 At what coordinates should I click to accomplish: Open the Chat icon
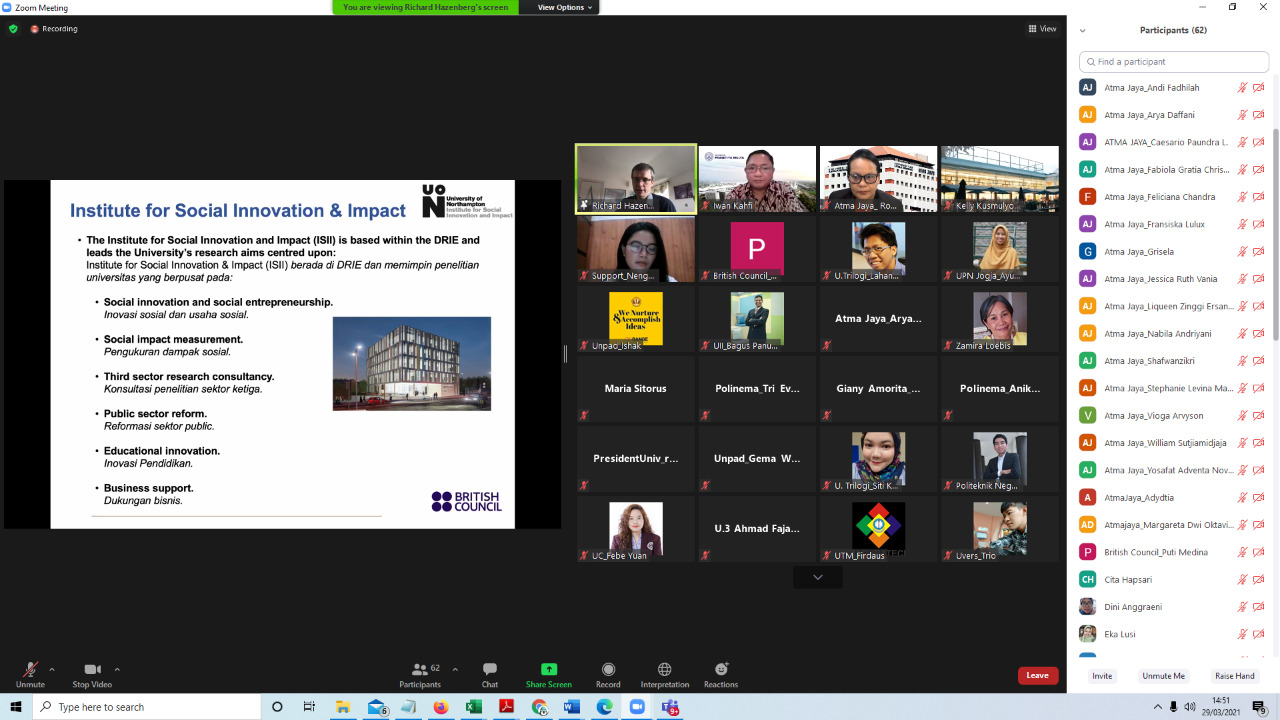[490, 669]
